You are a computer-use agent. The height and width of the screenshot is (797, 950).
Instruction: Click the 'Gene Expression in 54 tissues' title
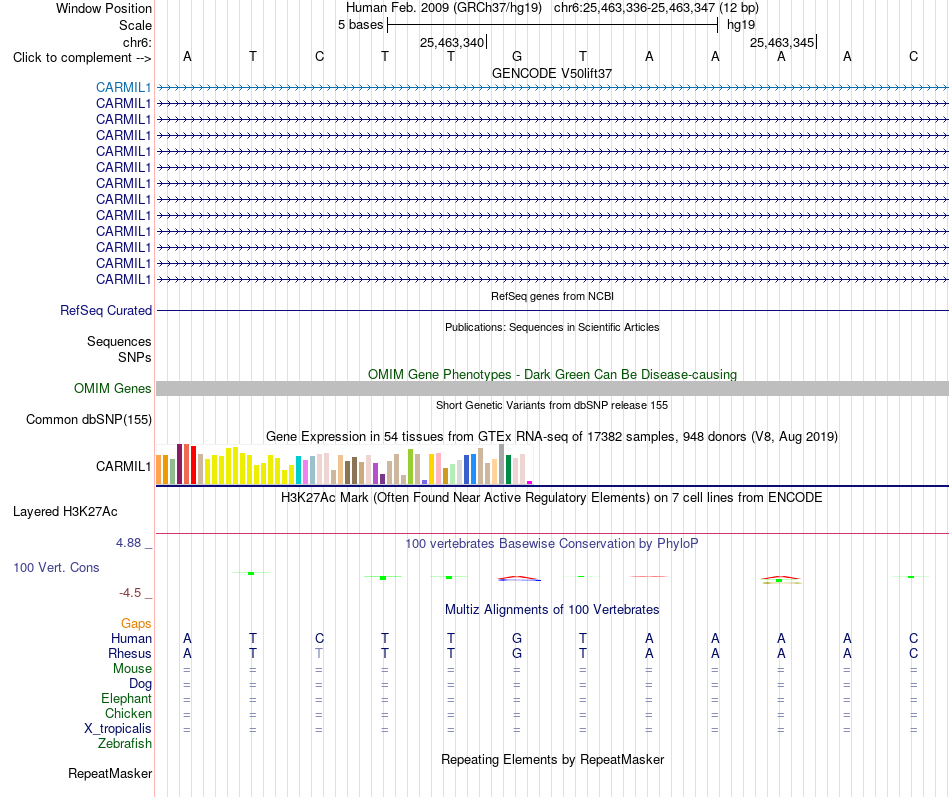(552, 436)
